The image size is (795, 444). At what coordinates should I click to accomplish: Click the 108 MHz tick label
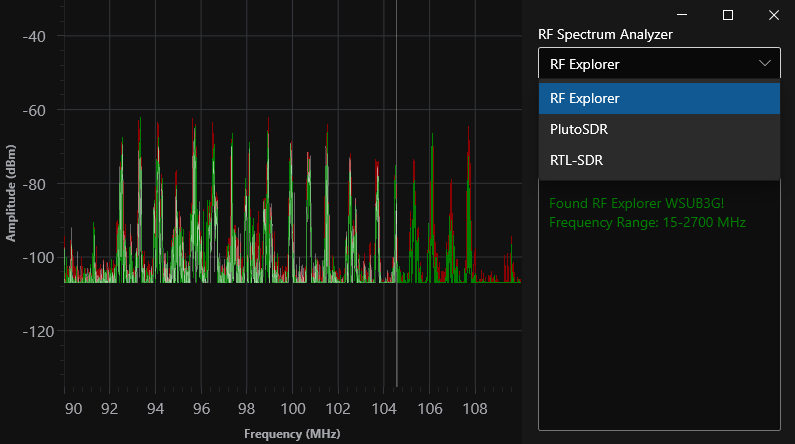(x=475, y=409)
